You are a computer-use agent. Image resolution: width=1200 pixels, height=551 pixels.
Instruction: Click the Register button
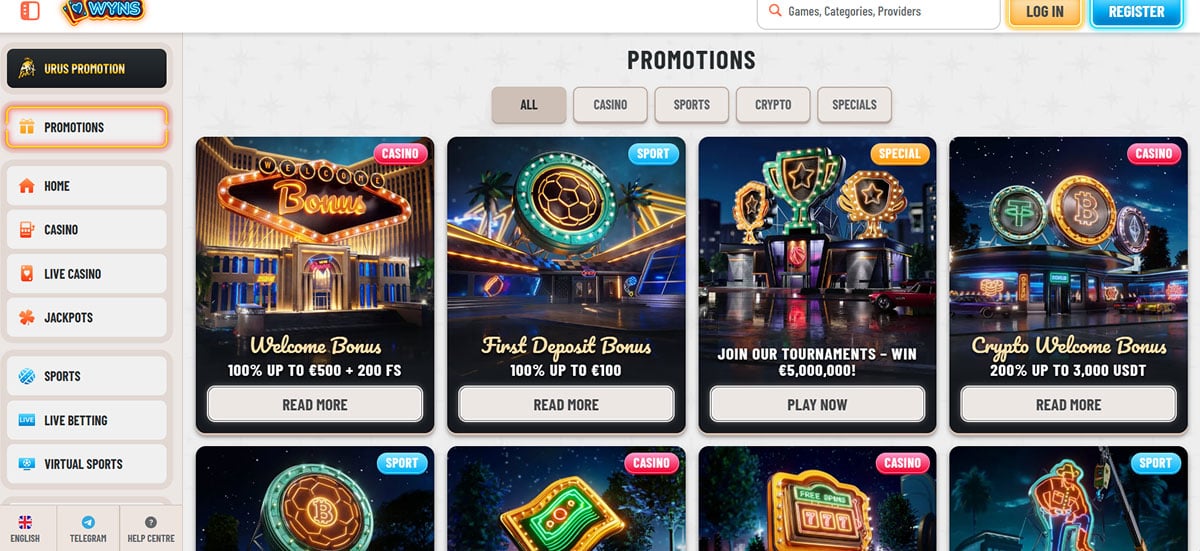point(1137,12)
